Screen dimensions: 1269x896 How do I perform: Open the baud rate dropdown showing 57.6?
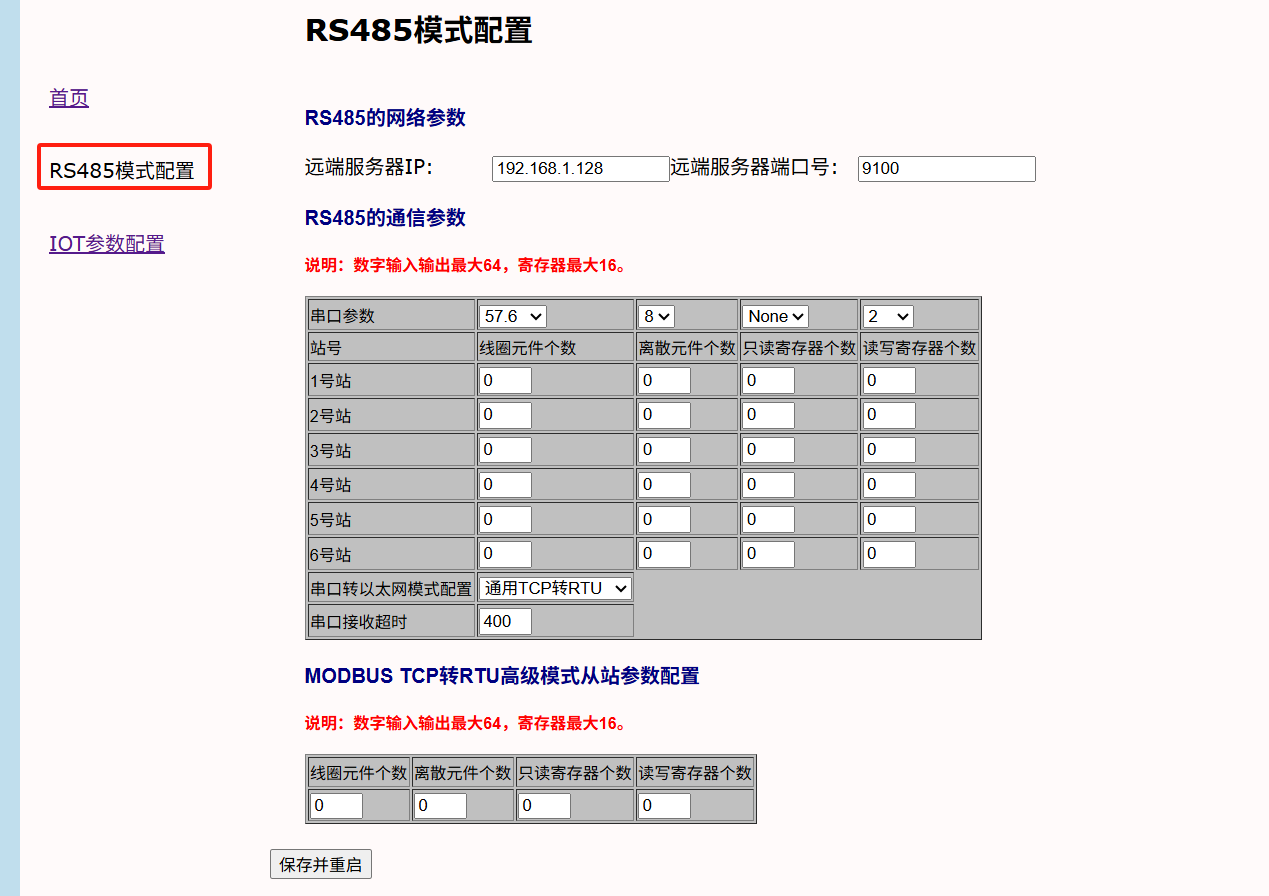[x=513, y=316]
